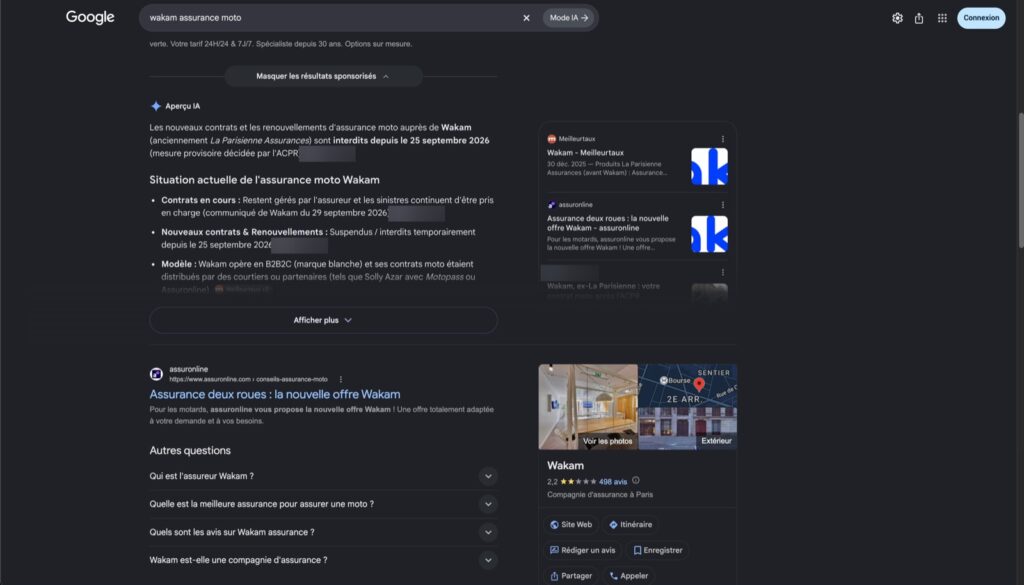Screen dimensions: 1024x585
Task: Click 'Situation actuelle de l'assurance moto Wakam' heading
Action: click(x=264, y=180)
